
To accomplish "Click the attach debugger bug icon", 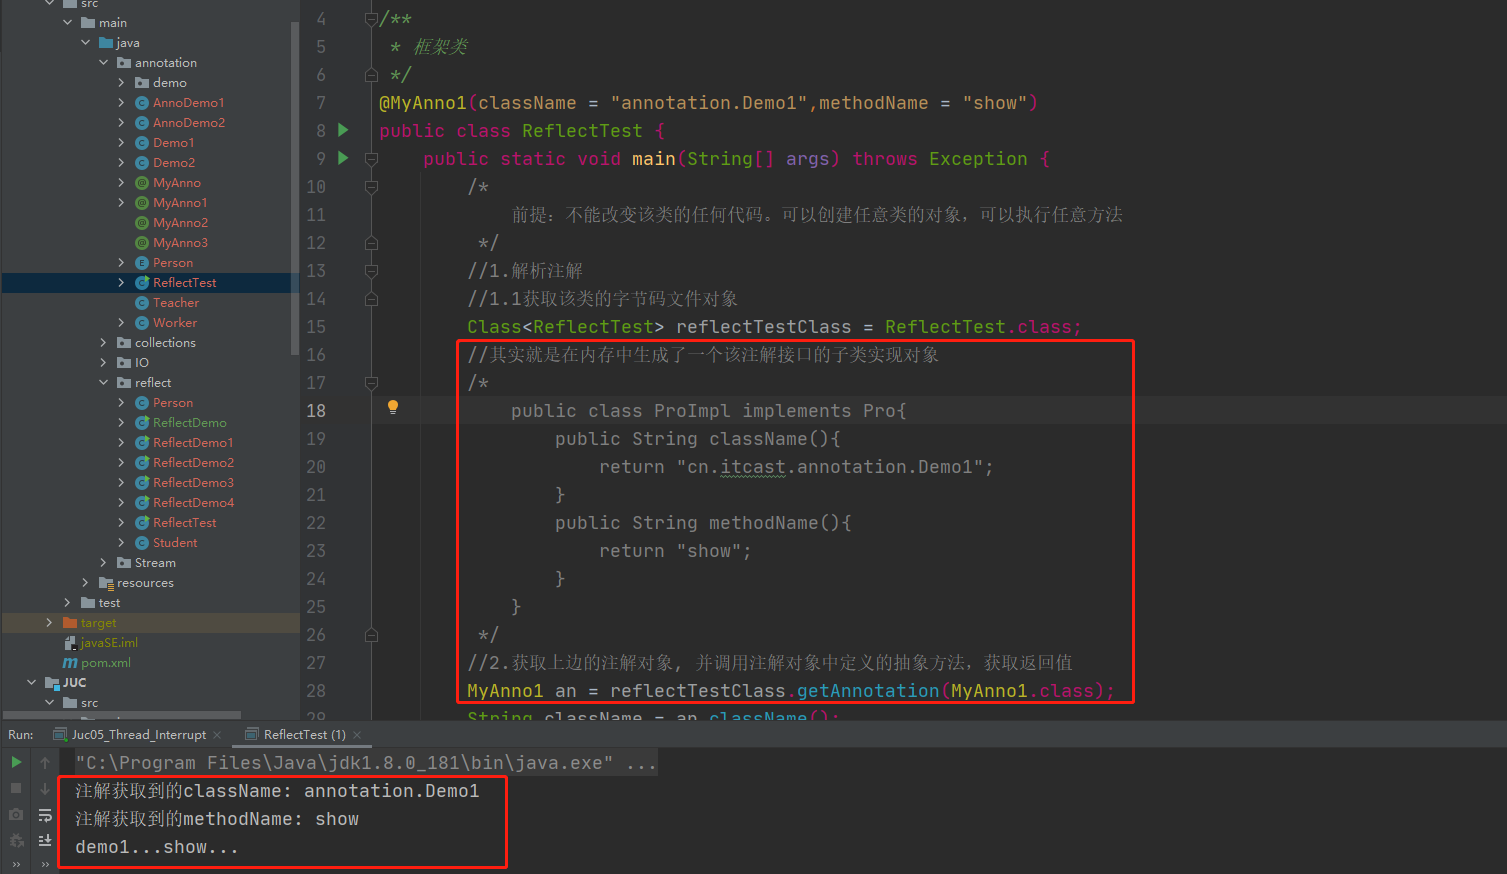I will click(x=16, y=840).
